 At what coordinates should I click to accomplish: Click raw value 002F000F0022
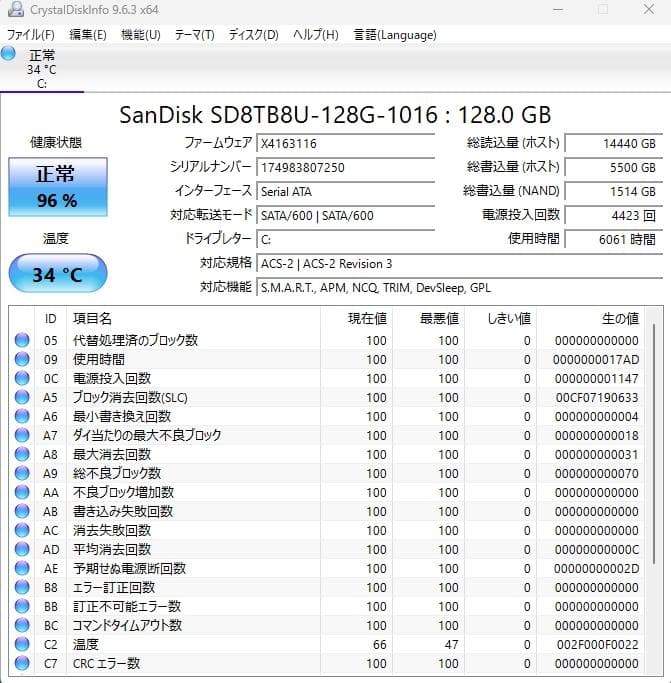tap(597, 644)
